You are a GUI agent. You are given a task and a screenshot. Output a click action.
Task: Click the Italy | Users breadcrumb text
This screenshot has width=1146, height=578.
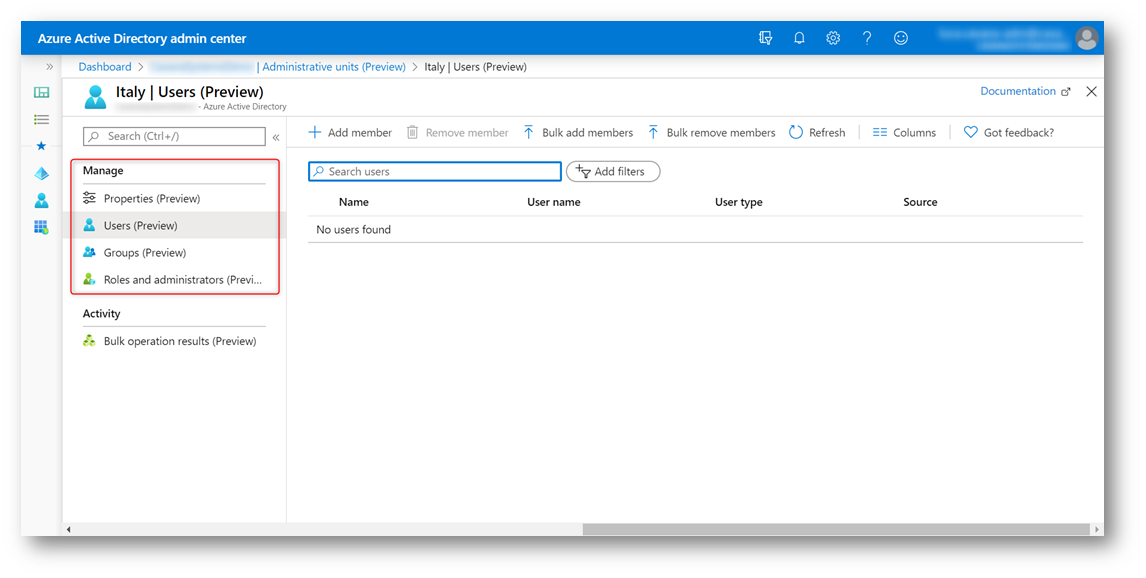476,66
